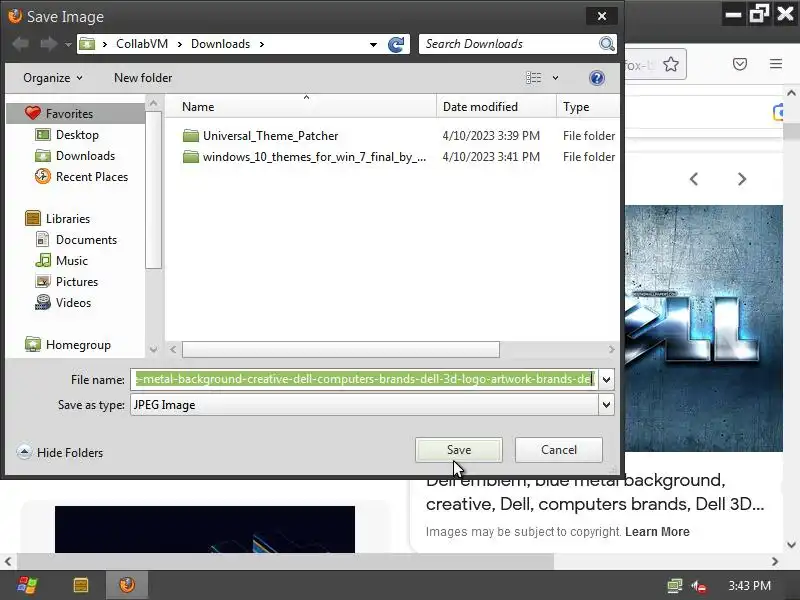800x600 pixels.
Task: Select Homegroup in the navigation pane
Action: coord(78,345)
